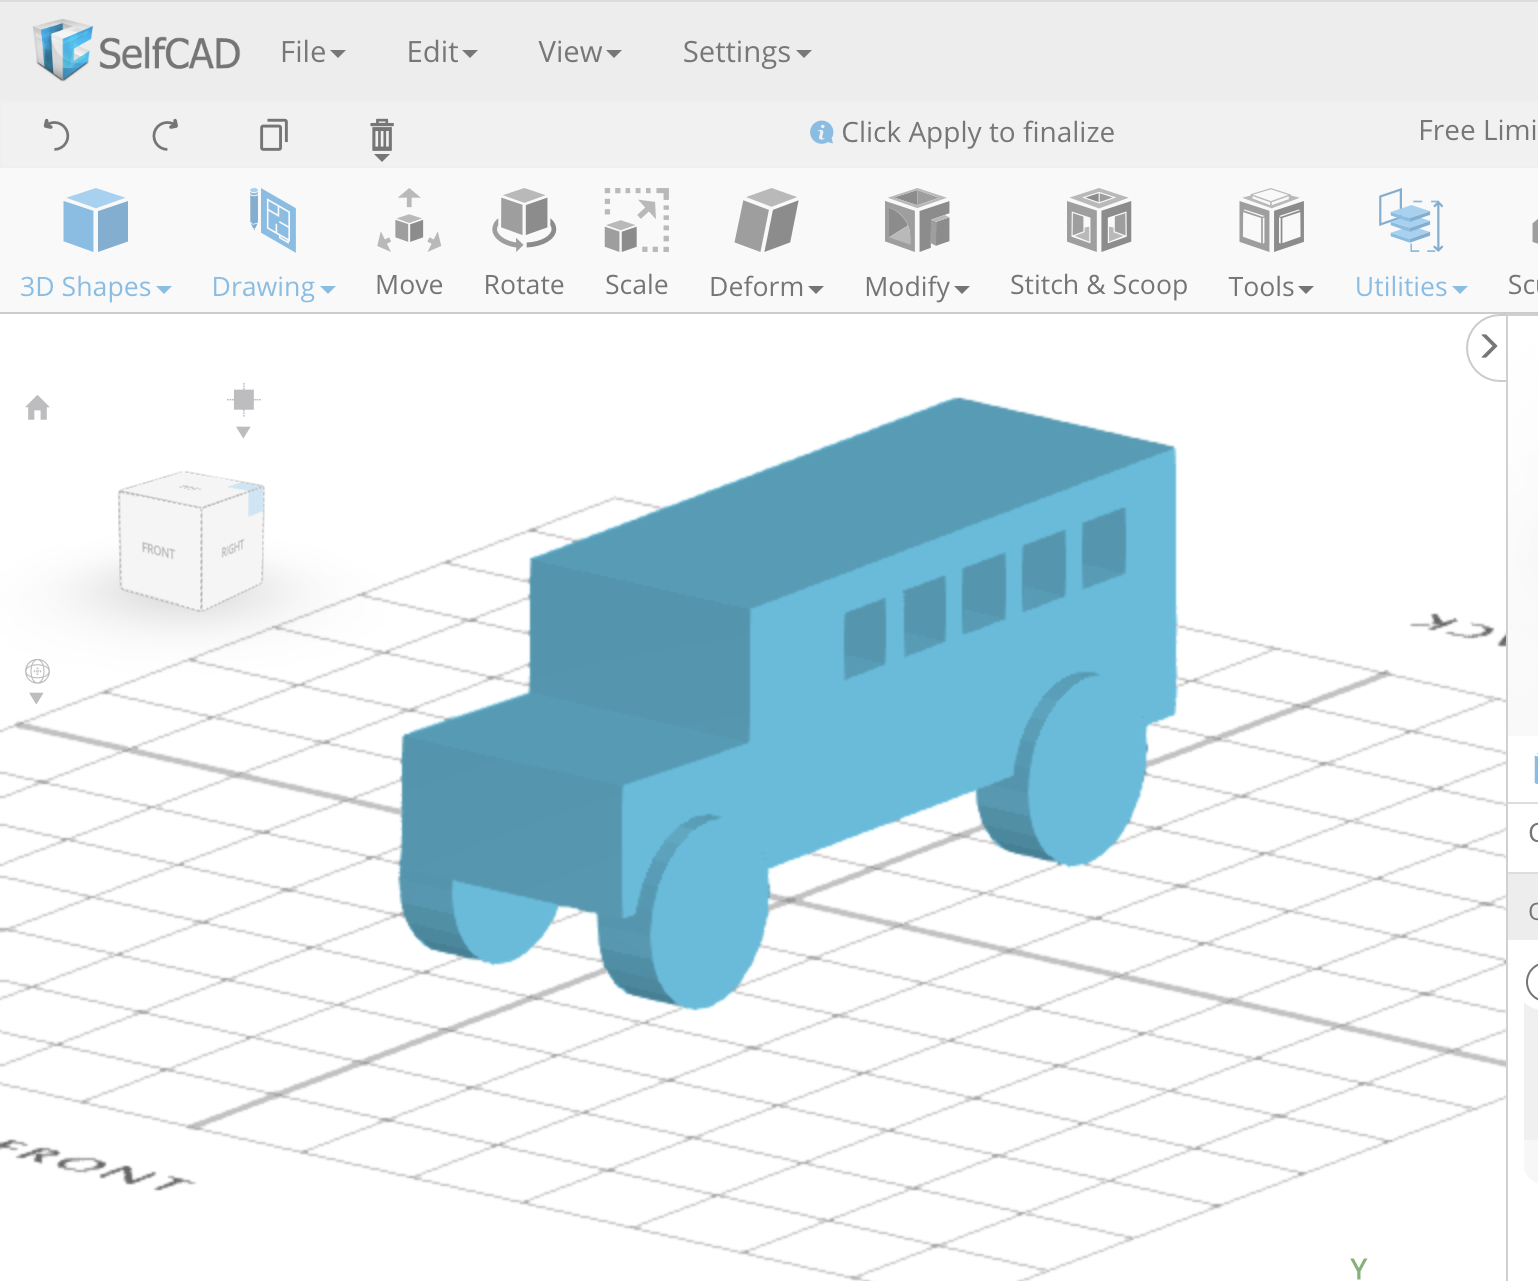Select the Rotate tool
Viewport: 1538px width, 1281px height.
click(523, 242)
